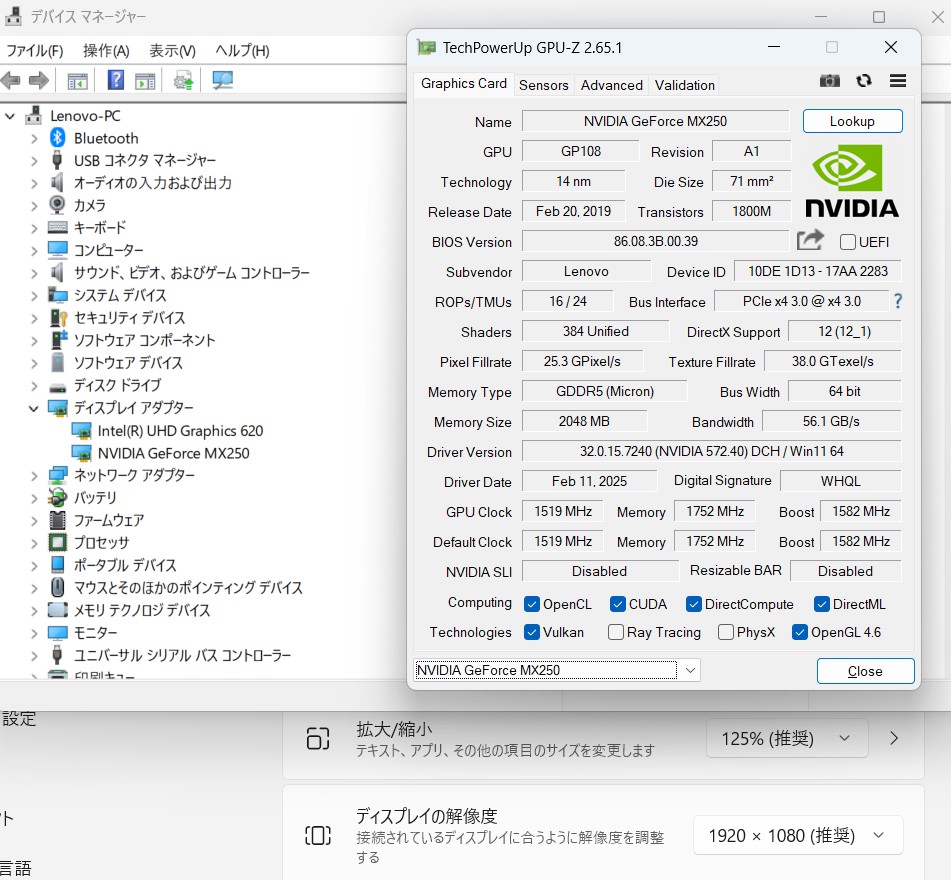Open the 表示(V) menu
This screenshot has width=951, height=880.
pos(173,50)
